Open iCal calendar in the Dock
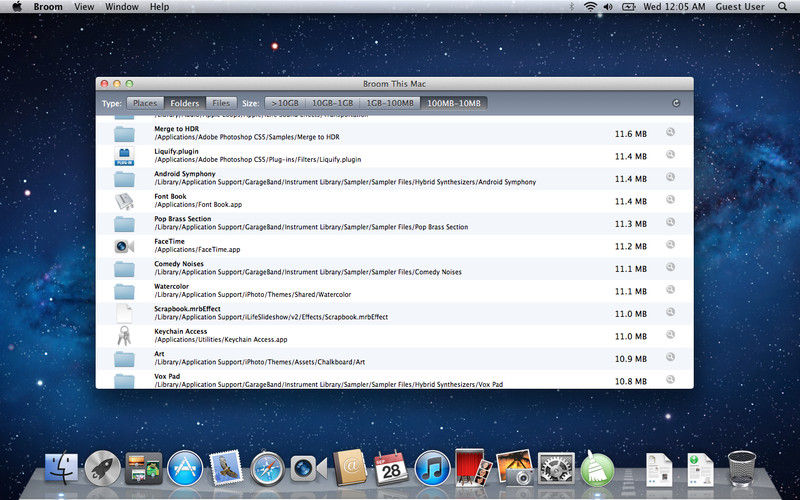Viewport: 800px width, 500px height. point(391,468)
